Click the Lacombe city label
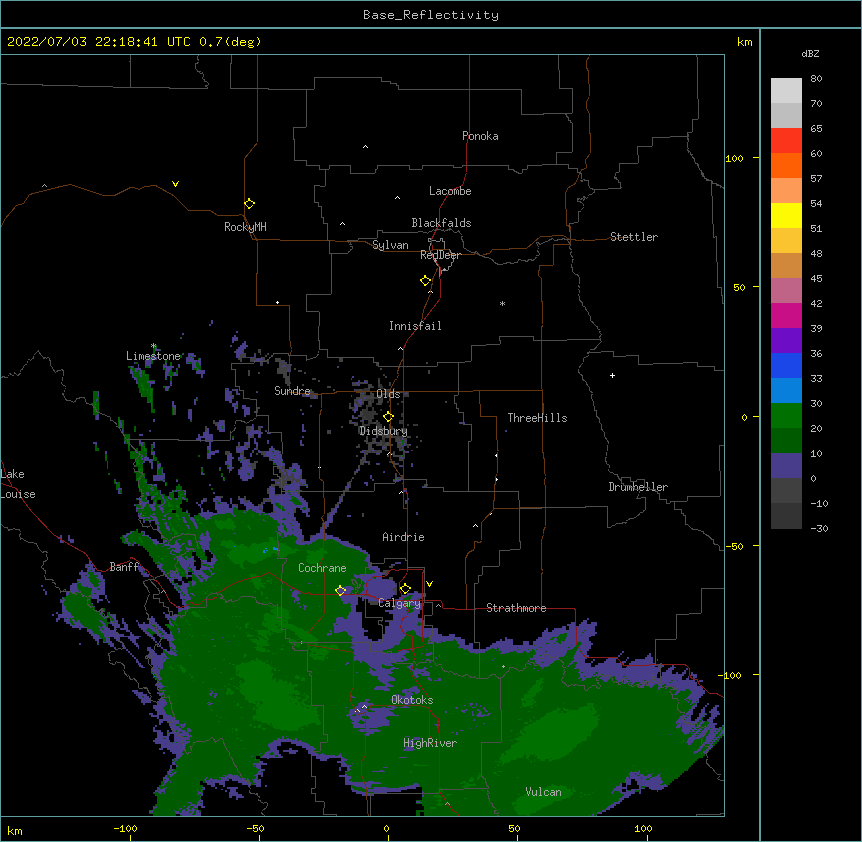The width and height of the screenshot is (862, 842). click(x=450, y=191)
